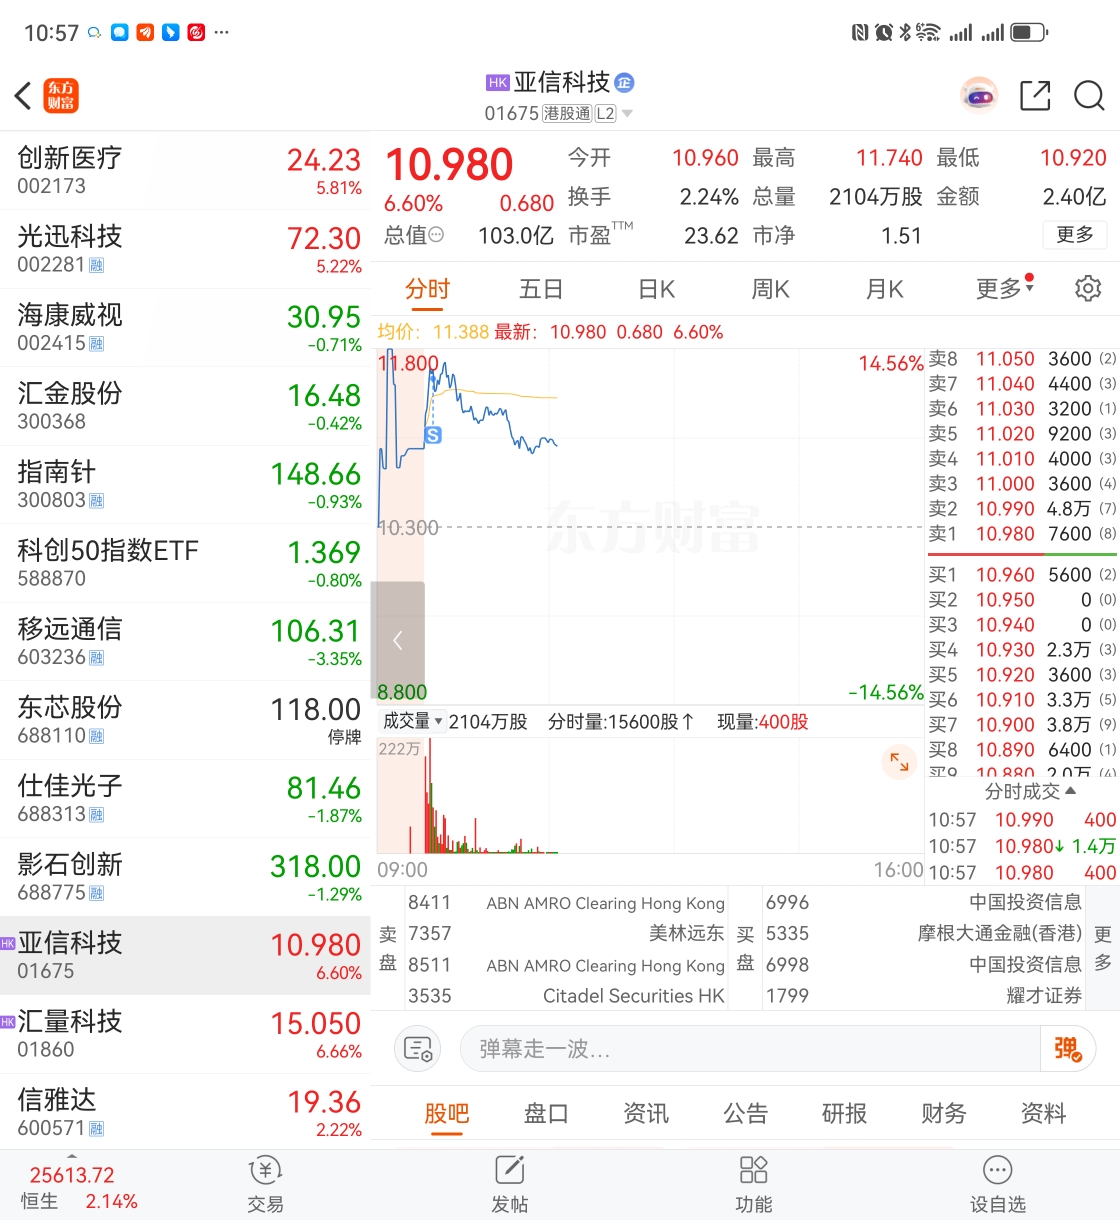Tap the blue S marker on chart
The width and height of the screenshot is (1120, 1220).
pyautogui.click(x=433, y=435)
